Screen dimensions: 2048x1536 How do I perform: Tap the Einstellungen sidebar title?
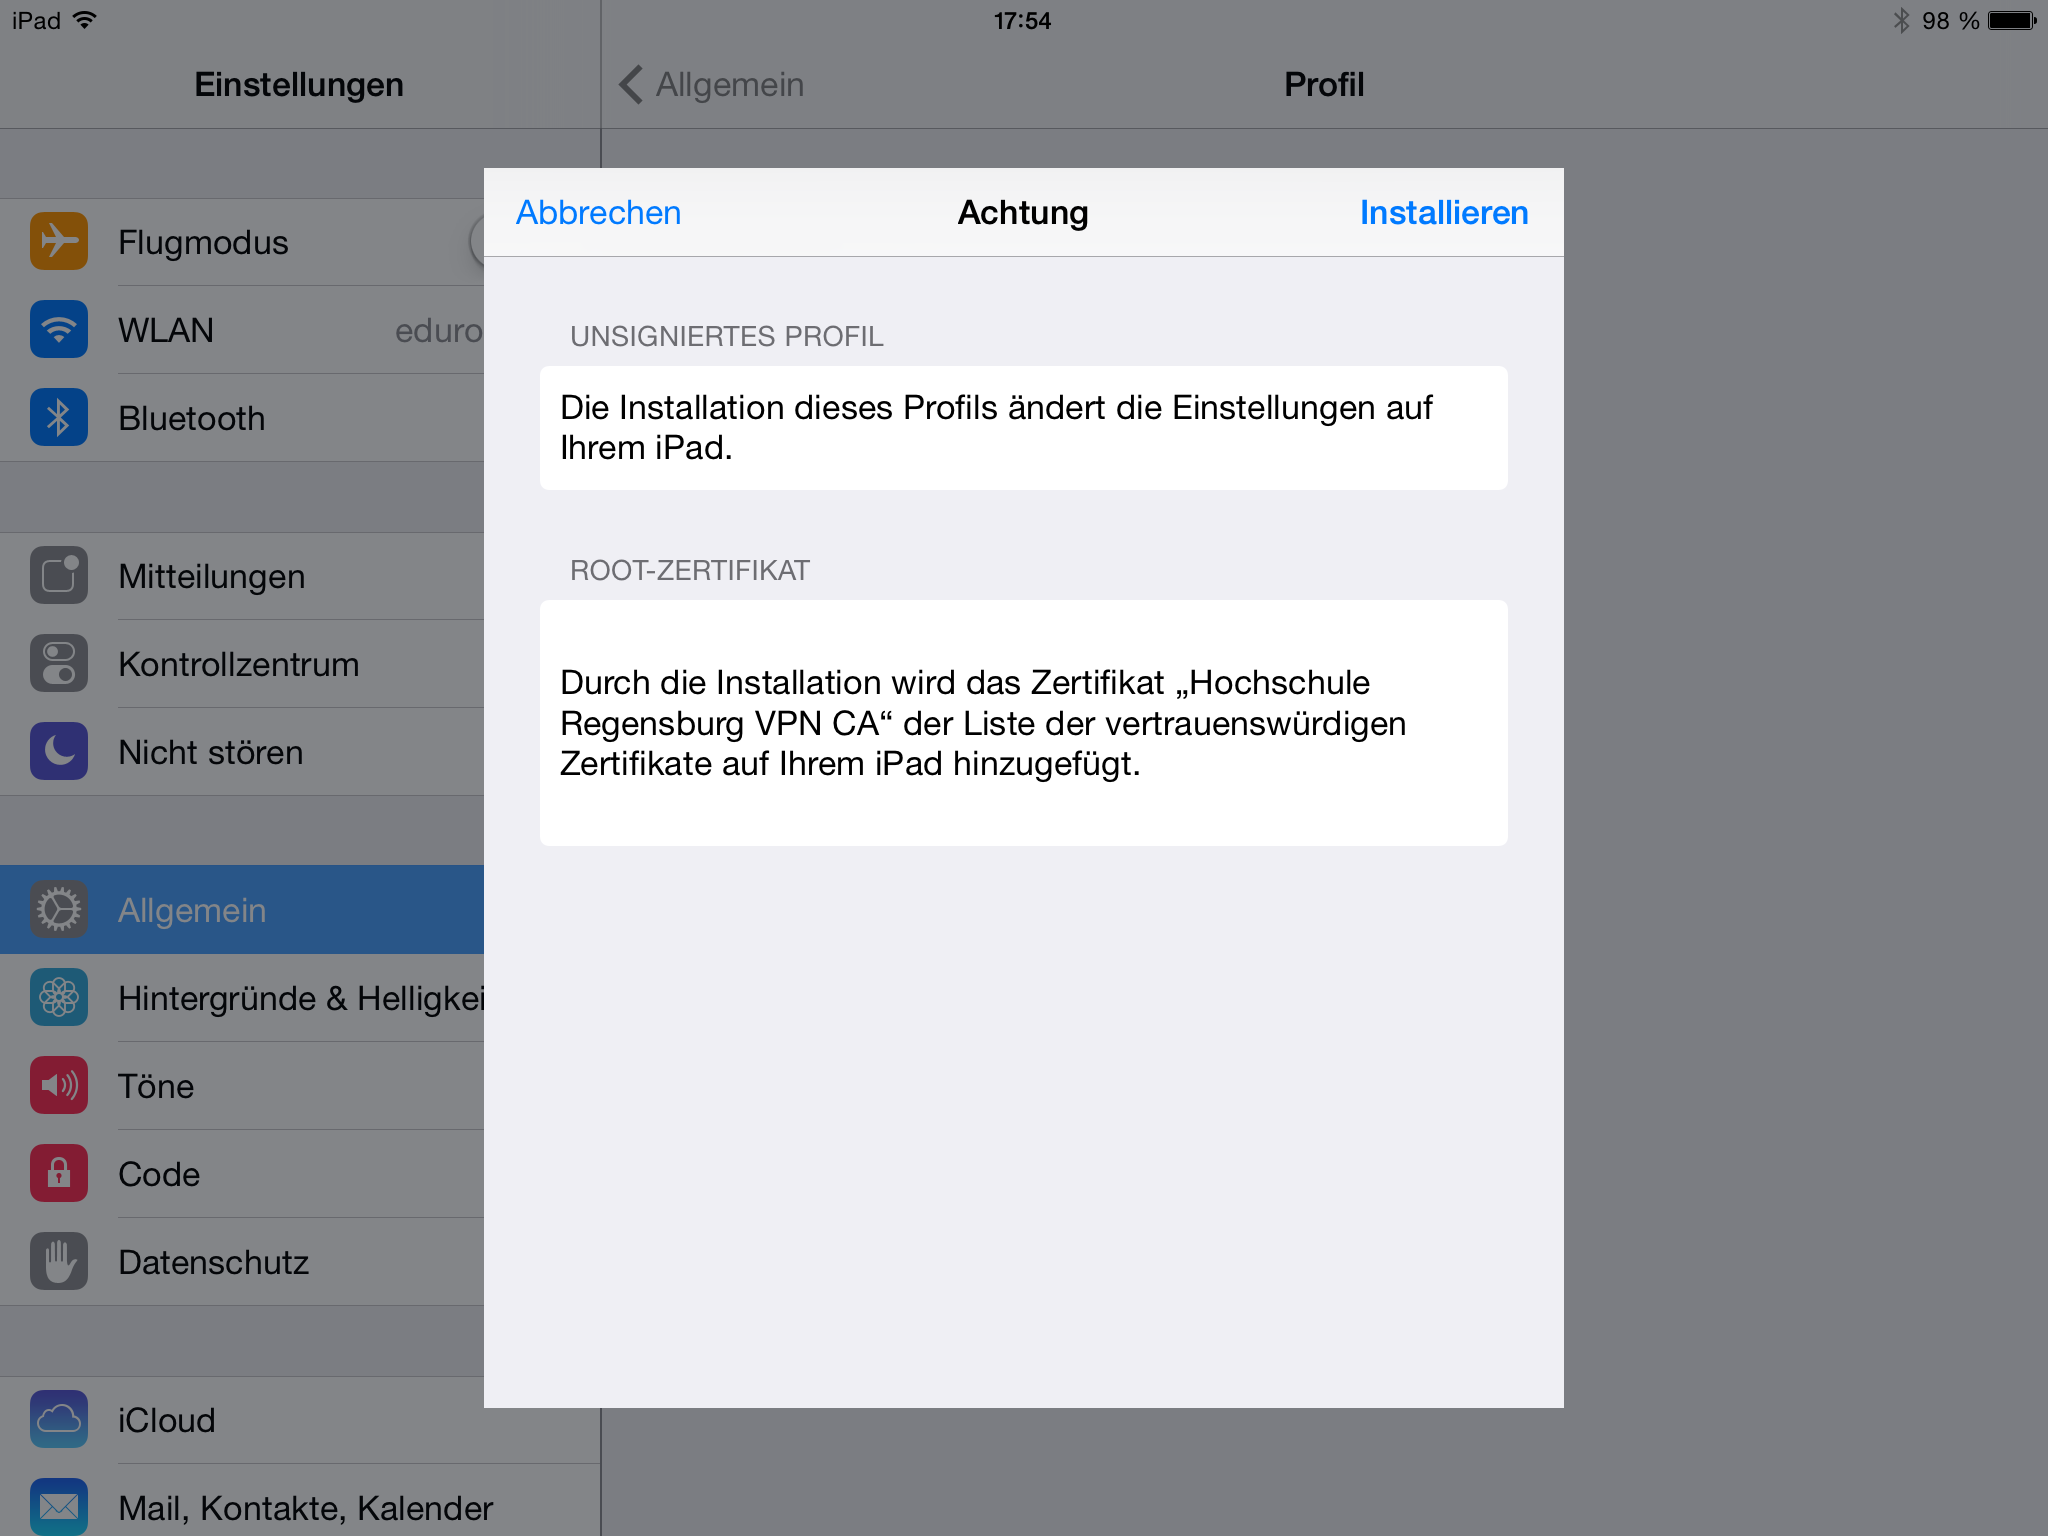(299, 85)
